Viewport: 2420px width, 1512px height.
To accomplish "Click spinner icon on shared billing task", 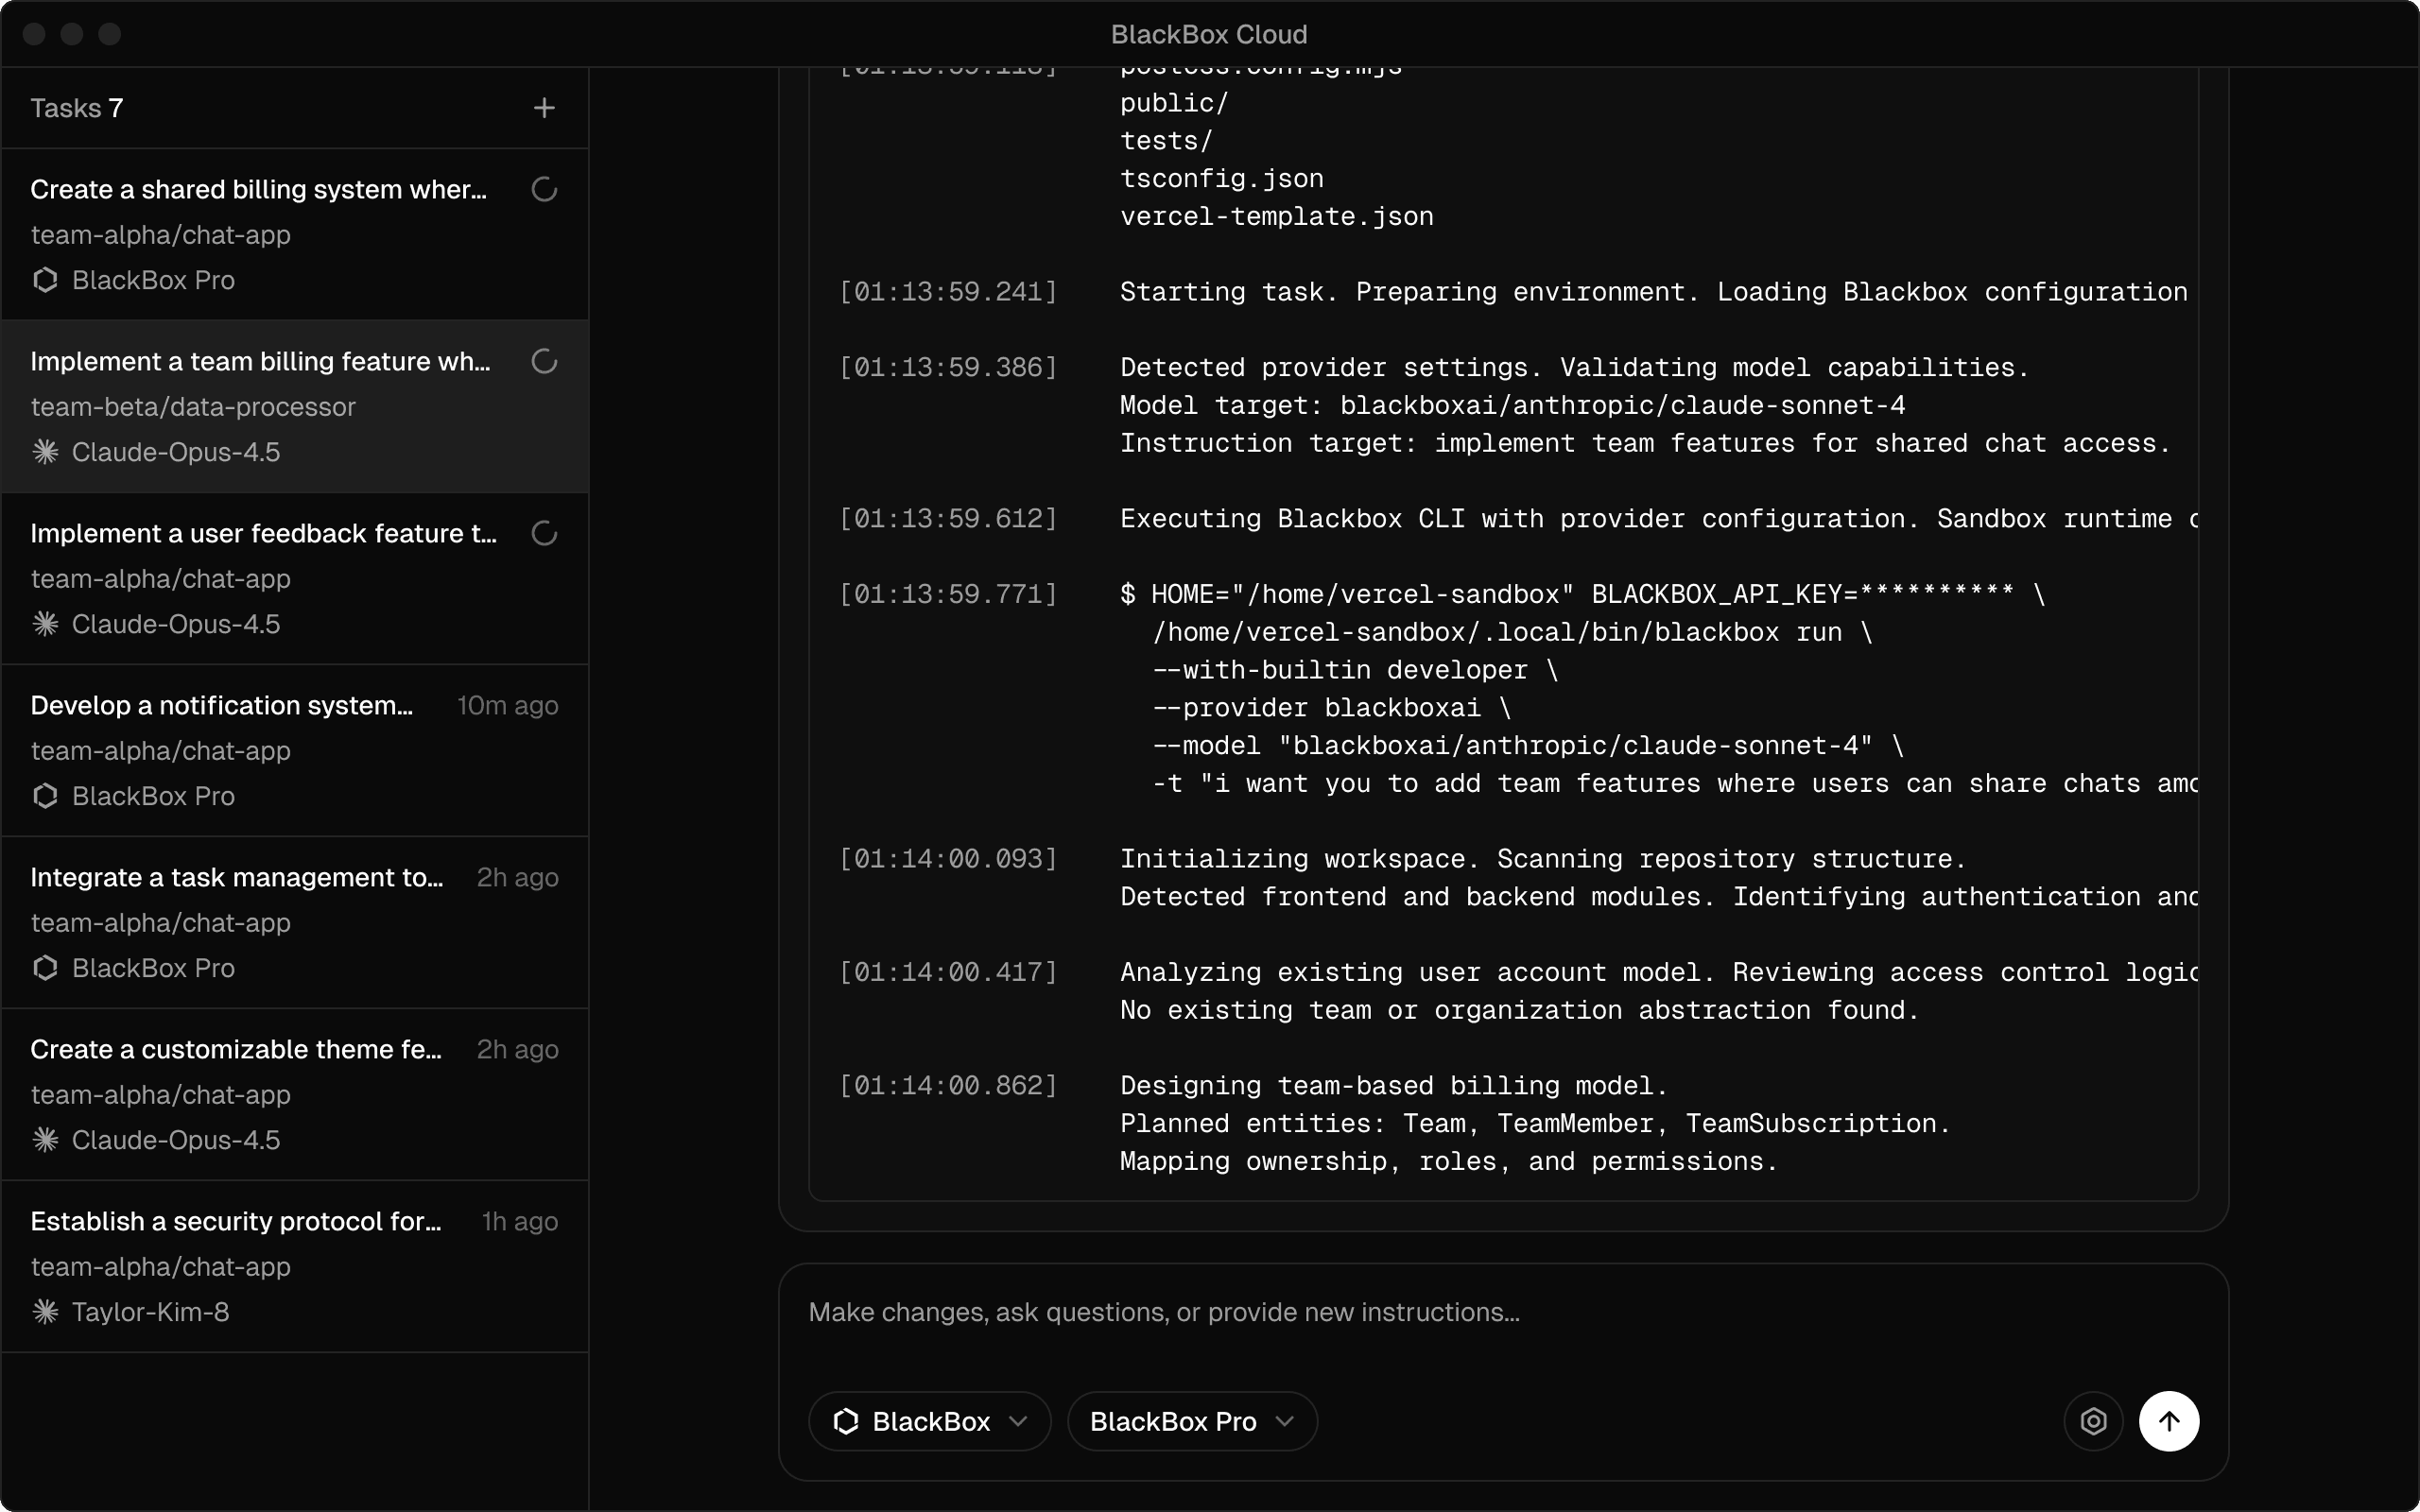I will coord(544,189).
